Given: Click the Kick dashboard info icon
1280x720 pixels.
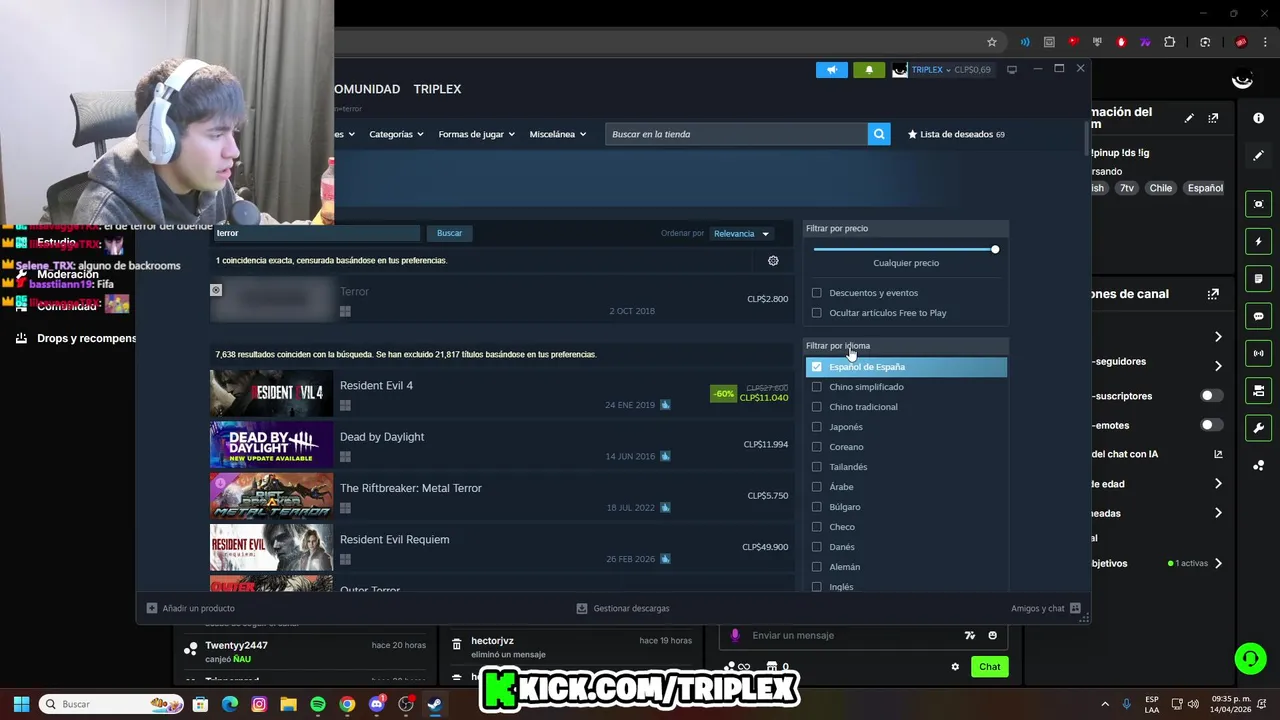Looking at the screenshot, I should click(1258, 118).
